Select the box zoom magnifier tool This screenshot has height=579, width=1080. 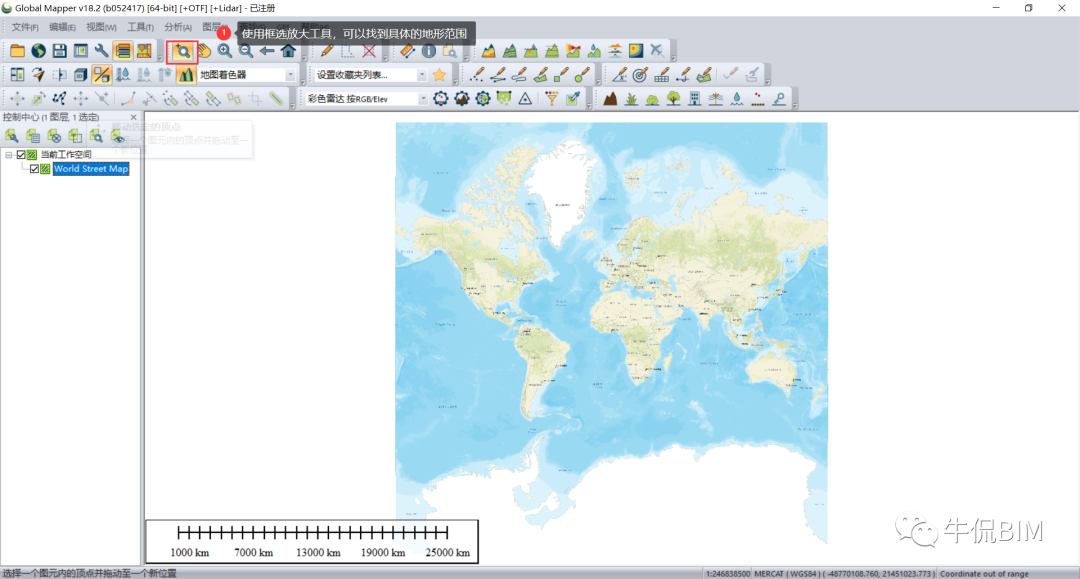coord(182,52)
